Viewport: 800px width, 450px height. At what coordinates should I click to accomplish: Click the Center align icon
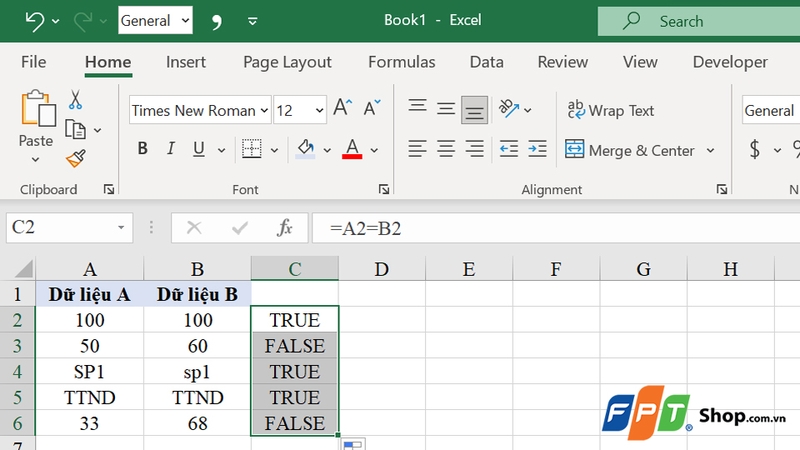tap(445, 150)
